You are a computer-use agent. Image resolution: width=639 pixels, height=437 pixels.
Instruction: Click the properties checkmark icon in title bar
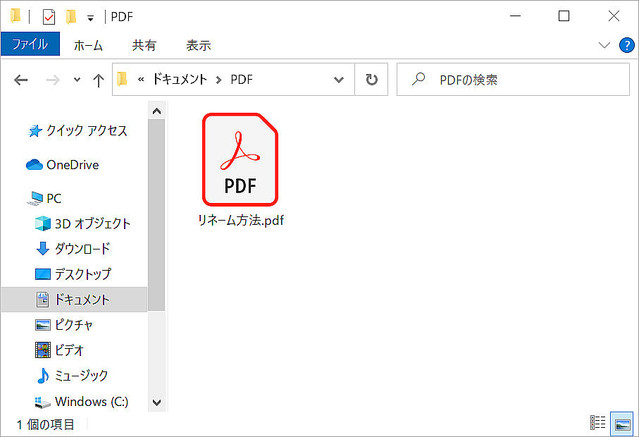tap(49, 16)
